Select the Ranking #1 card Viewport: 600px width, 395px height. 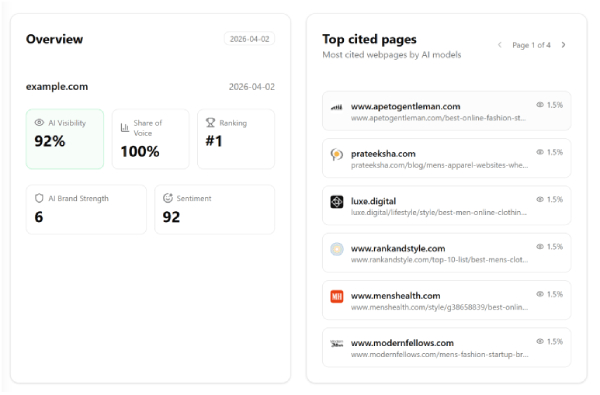(236, 139)
